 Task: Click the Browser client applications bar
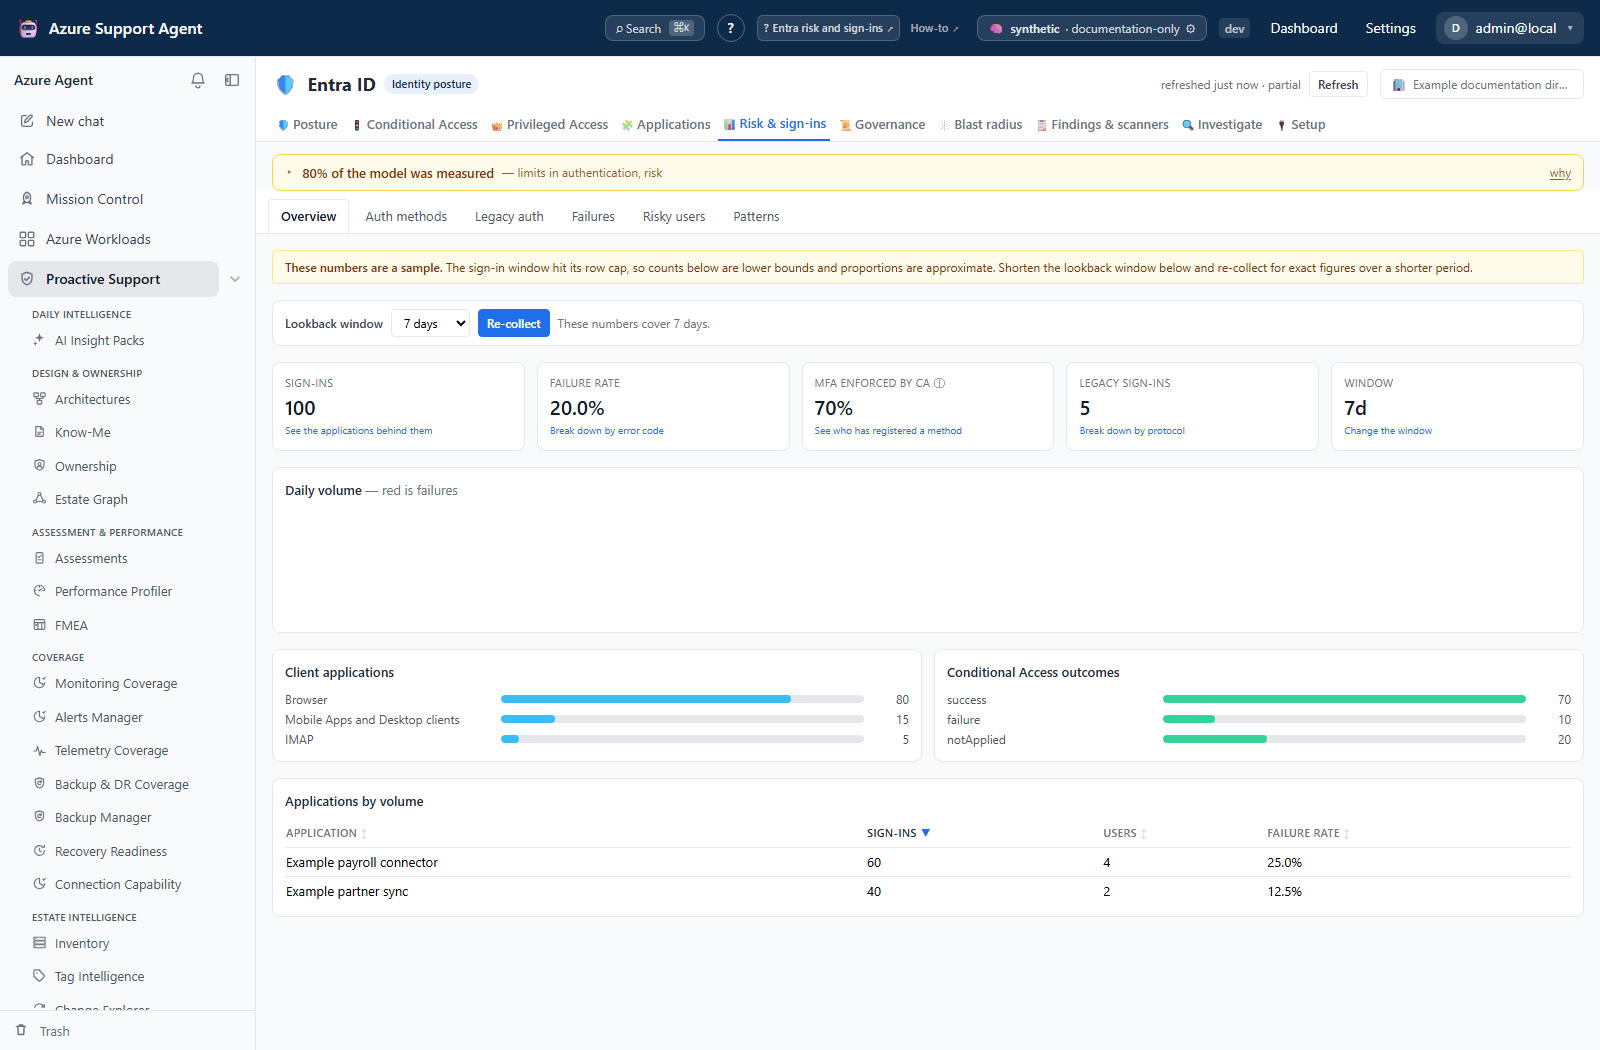(x=682, y=699)
